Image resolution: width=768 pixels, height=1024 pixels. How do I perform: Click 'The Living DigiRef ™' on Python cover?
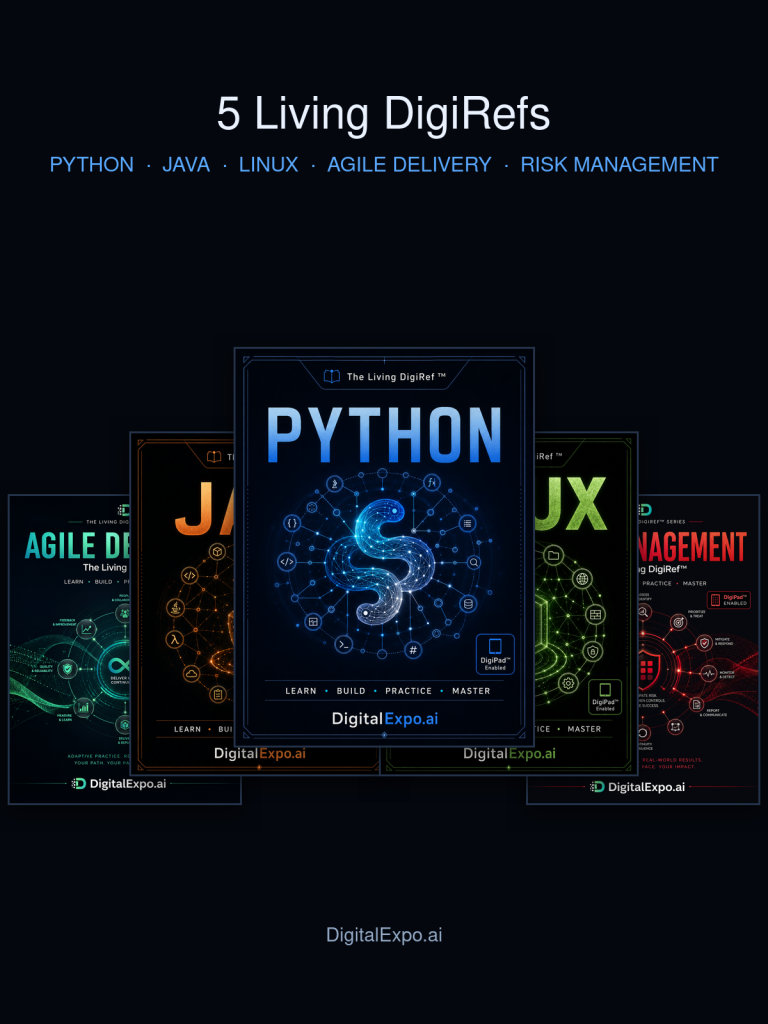point(396,377)
